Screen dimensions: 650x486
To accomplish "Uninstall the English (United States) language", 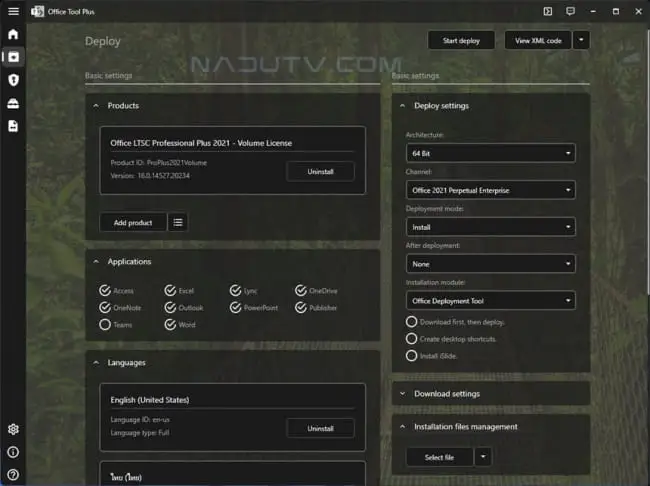I will 320,428.
